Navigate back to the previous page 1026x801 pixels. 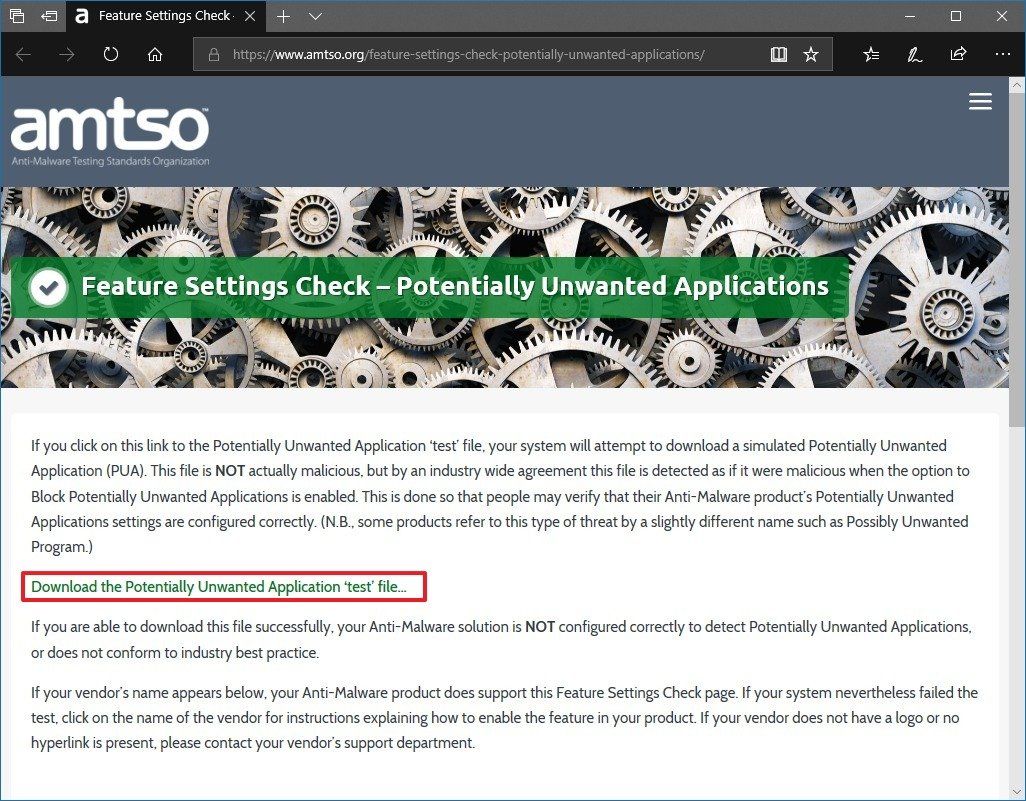[22, 54]
